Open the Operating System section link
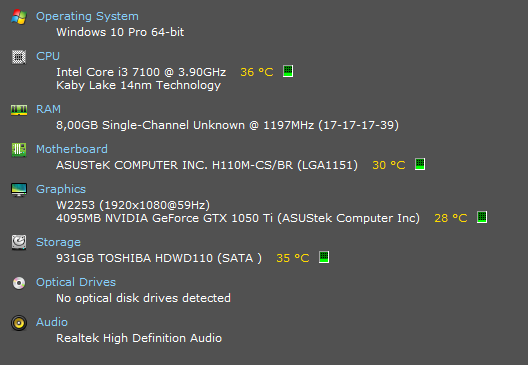Viewport: 528px width, 365px height. (x=87, y=16)
